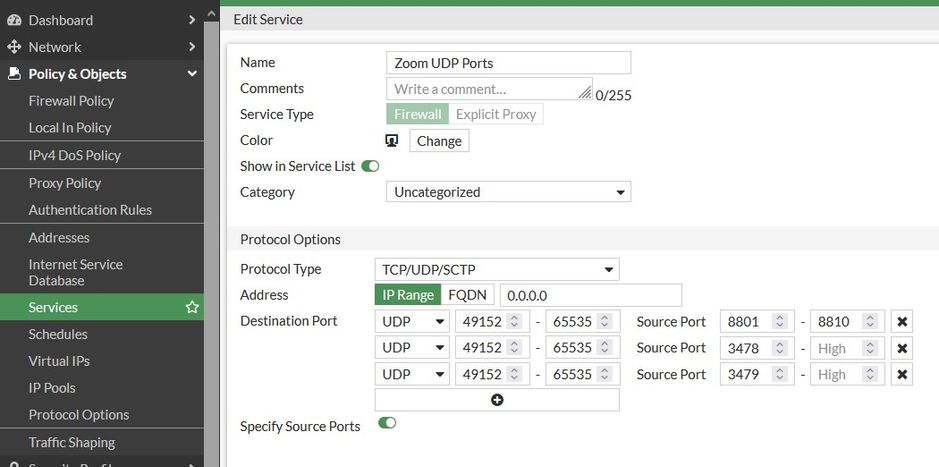
Task: Click the Name input field
Action: coord(508,63)
